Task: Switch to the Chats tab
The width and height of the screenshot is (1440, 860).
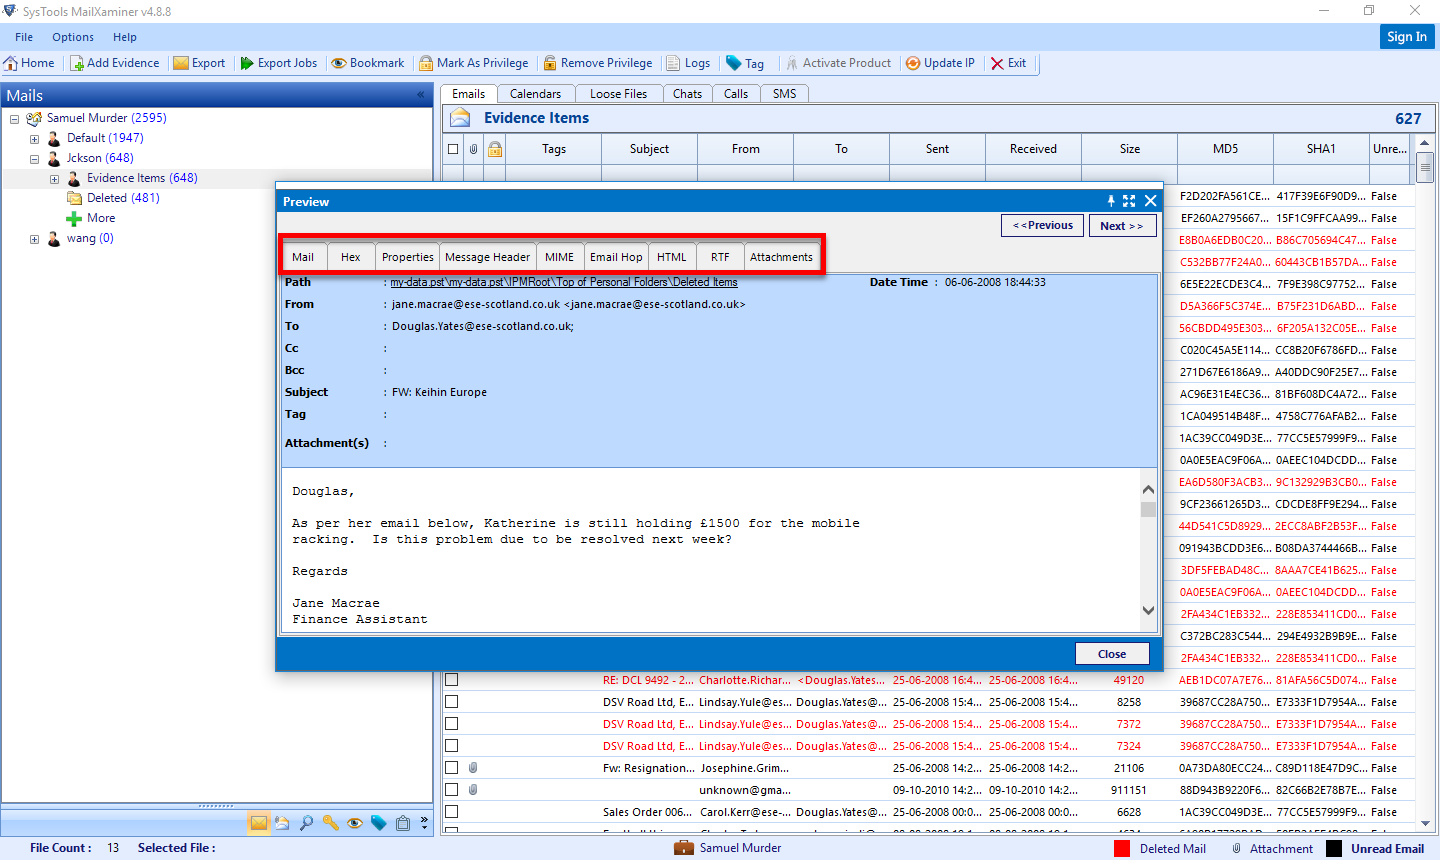Action: (687, 94)
